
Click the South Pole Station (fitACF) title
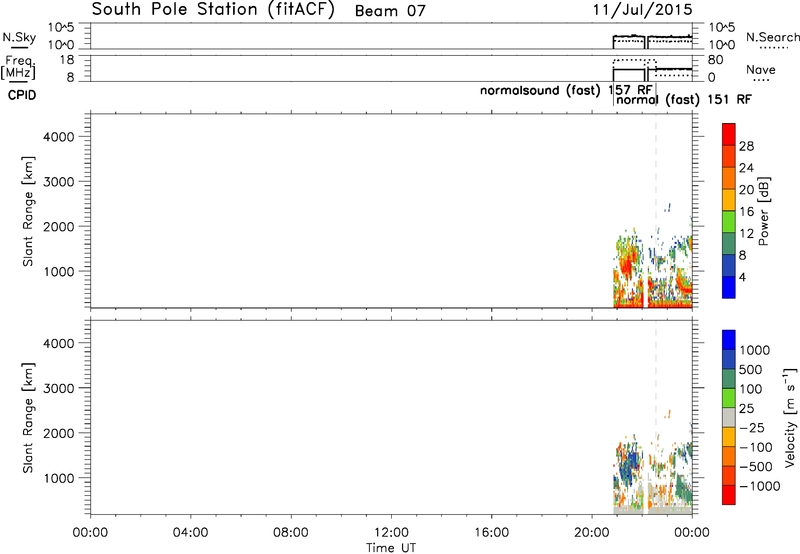[213, 10]
